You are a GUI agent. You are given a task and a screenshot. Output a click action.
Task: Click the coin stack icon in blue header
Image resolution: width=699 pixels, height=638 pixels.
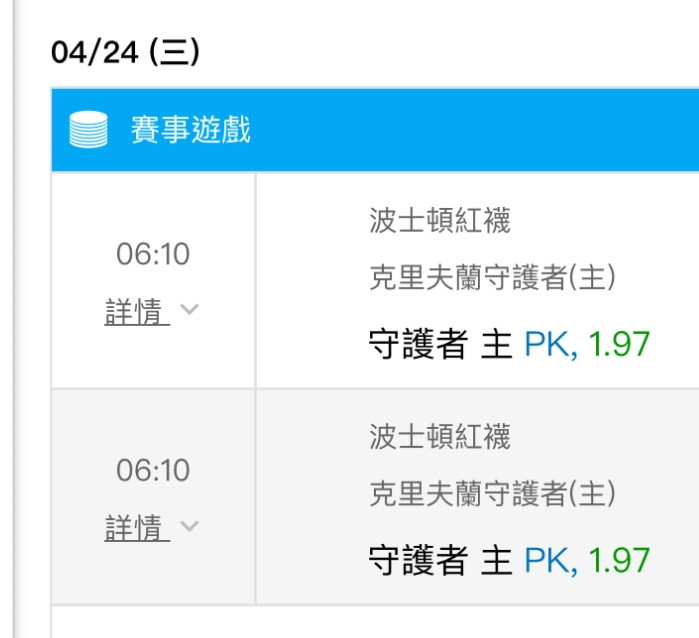coord(88,129)
